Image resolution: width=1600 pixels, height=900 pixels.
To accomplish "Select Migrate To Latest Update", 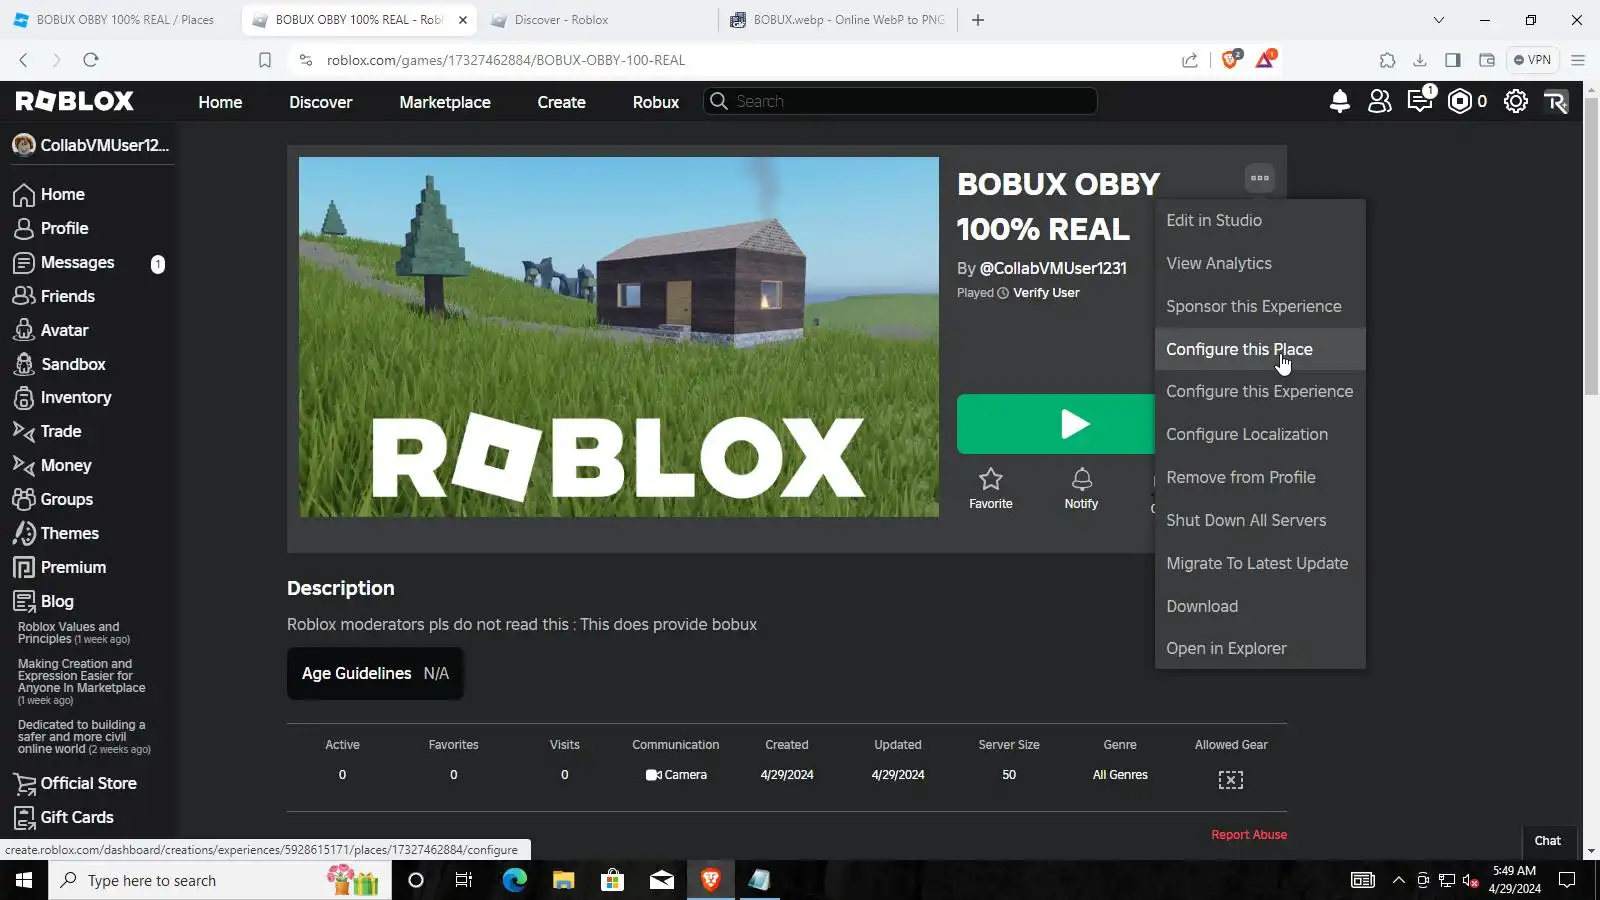I will (x=1260, y=563).
